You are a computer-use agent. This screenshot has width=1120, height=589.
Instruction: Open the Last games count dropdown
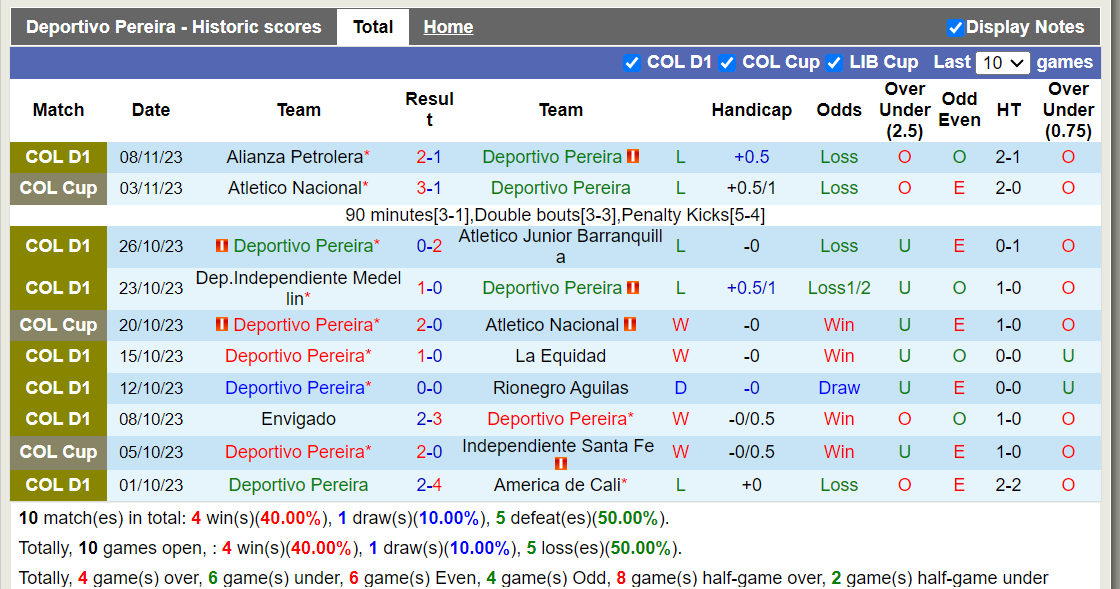(1002, 62)
